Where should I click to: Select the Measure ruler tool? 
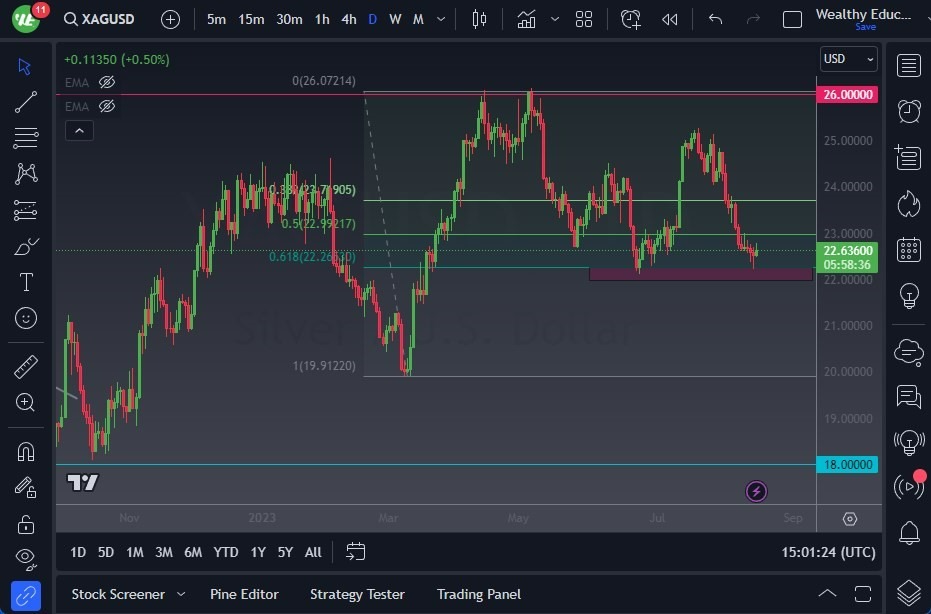pyautogui.click(x=25, y=367)
